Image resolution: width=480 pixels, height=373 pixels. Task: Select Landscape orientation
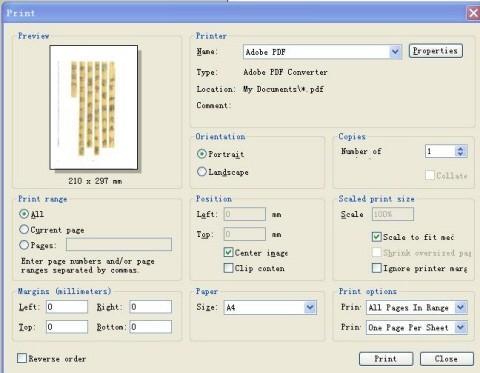(202, 172)
